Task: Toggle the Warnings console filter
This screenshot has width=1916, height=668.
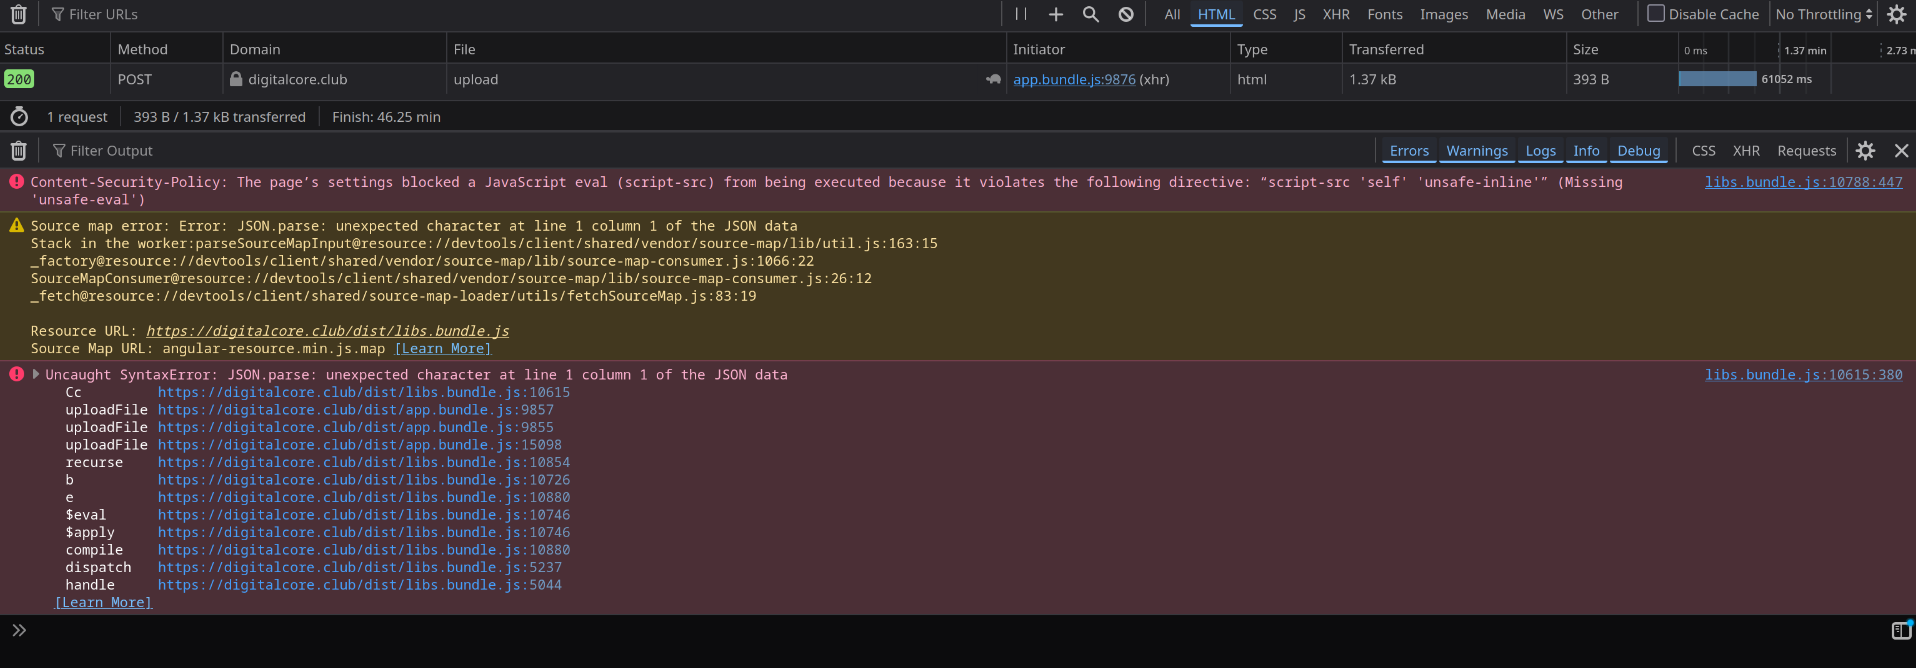Action: (1476, 151)
